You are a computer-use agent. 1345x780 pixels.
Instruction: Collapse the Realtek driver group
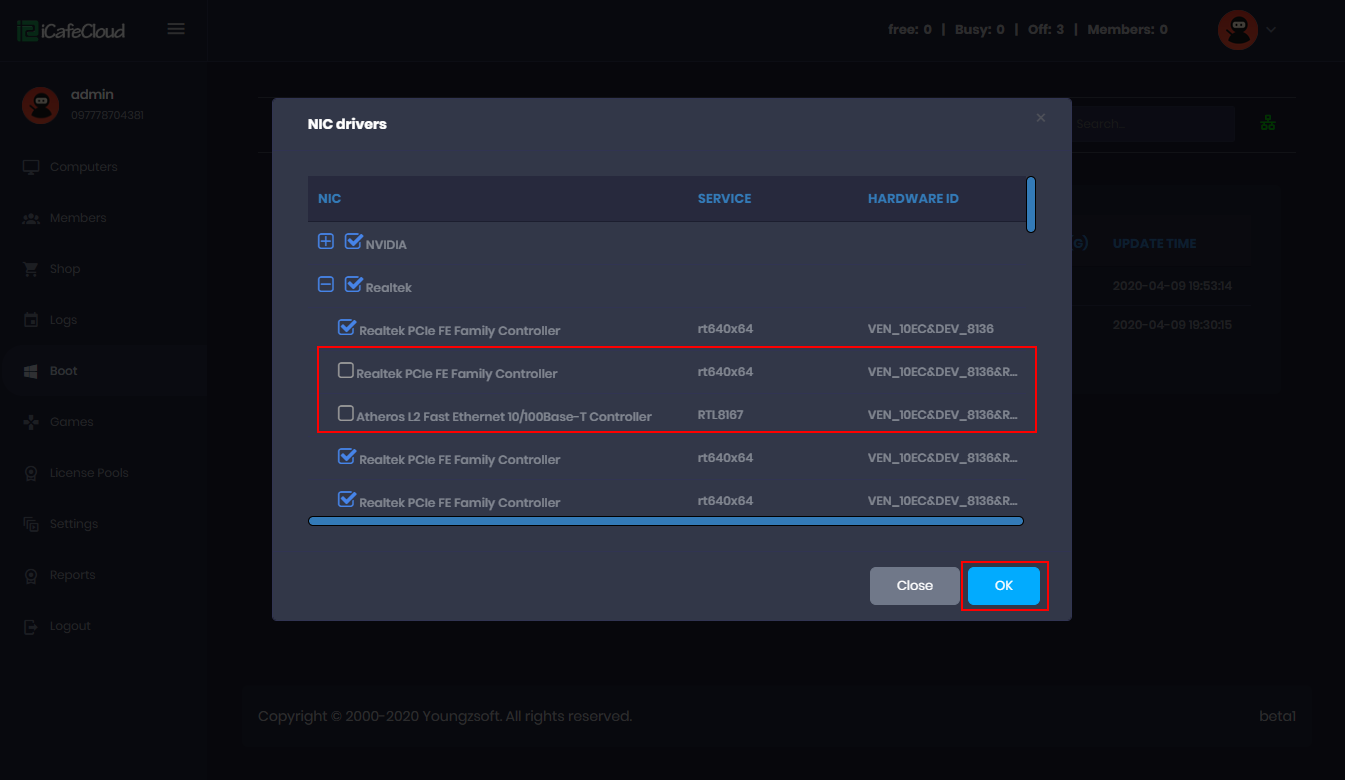coord(325,284)
